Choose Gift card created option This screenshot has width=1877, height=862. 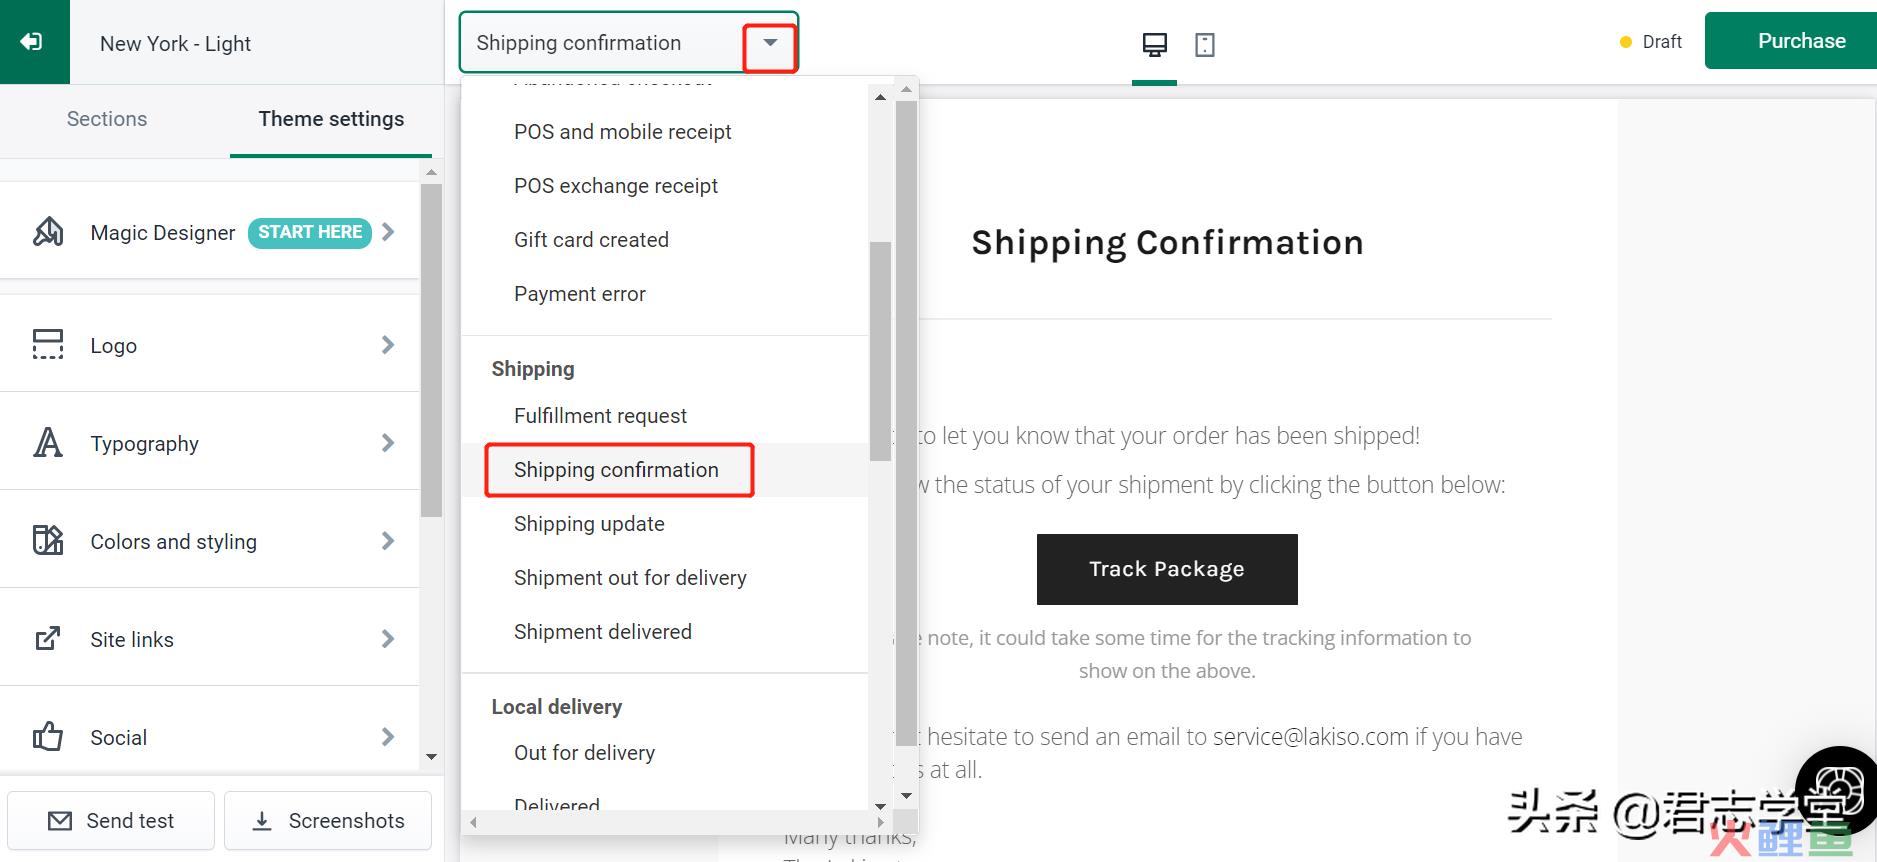tap(591, 240)
